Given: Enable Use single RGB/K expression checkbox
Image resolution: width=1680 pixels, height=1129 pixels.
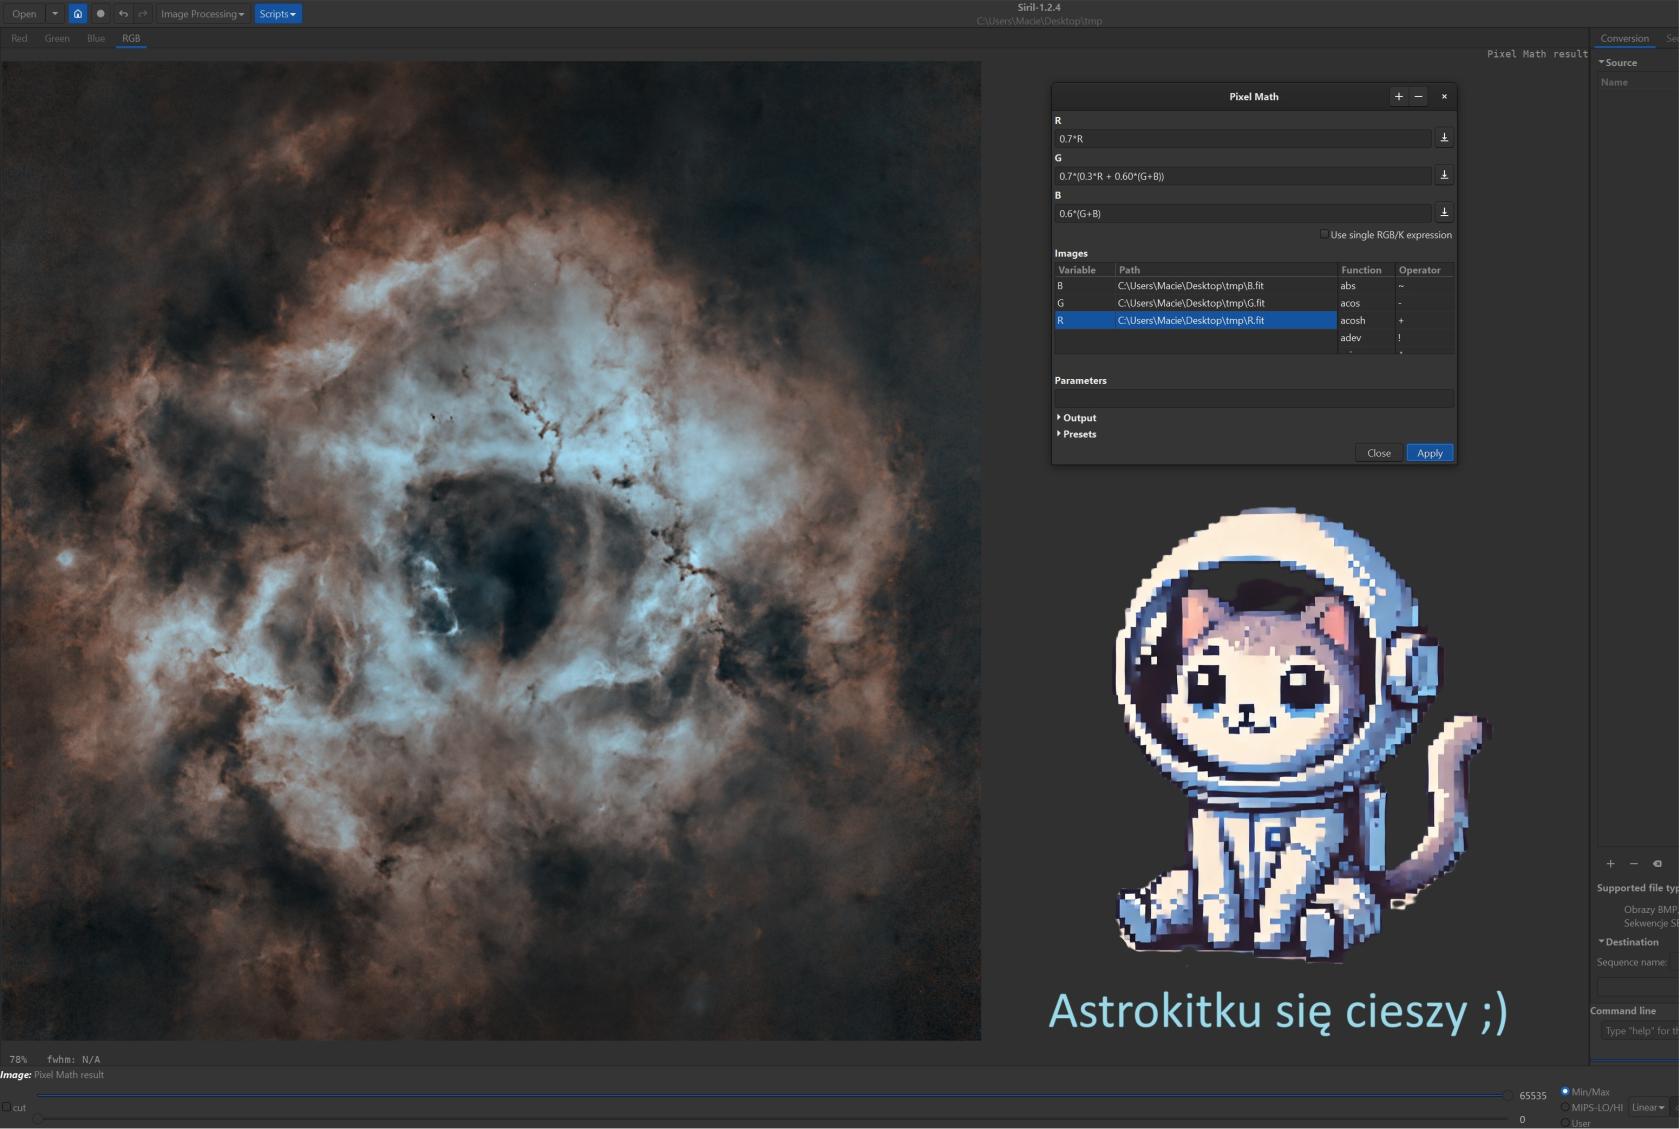Looking at the screenshot, I should coord(1324,234).
